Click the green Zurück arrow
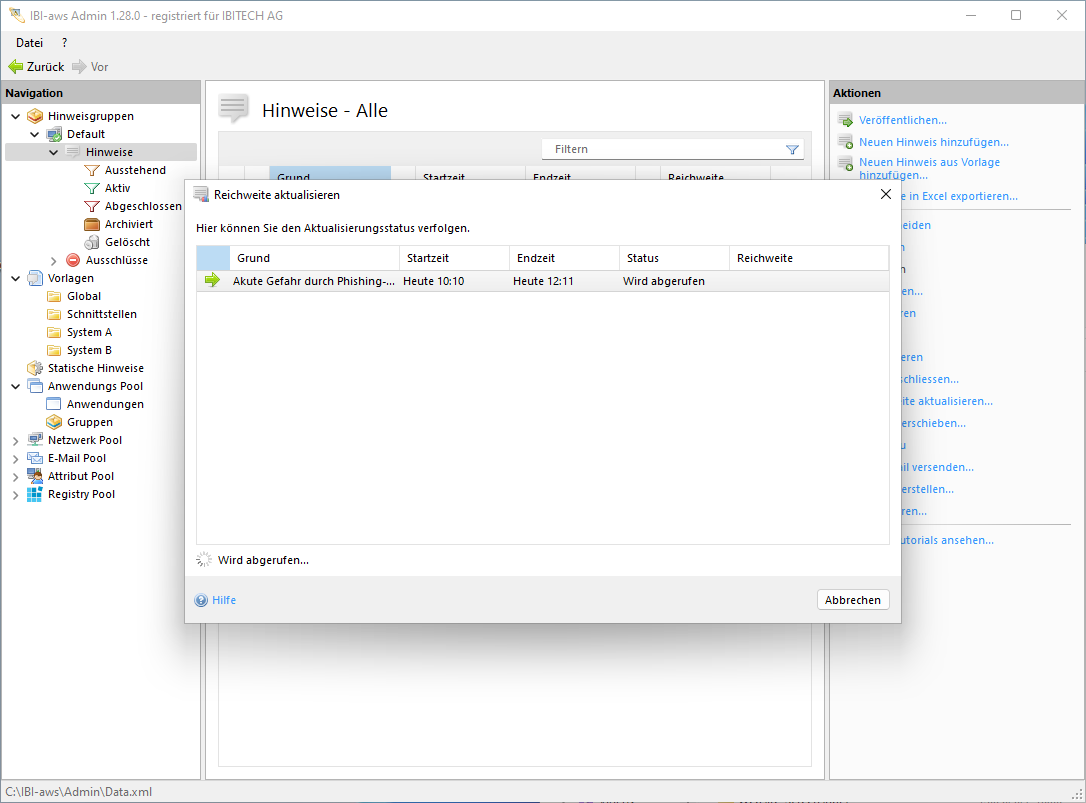 (15, 67)
